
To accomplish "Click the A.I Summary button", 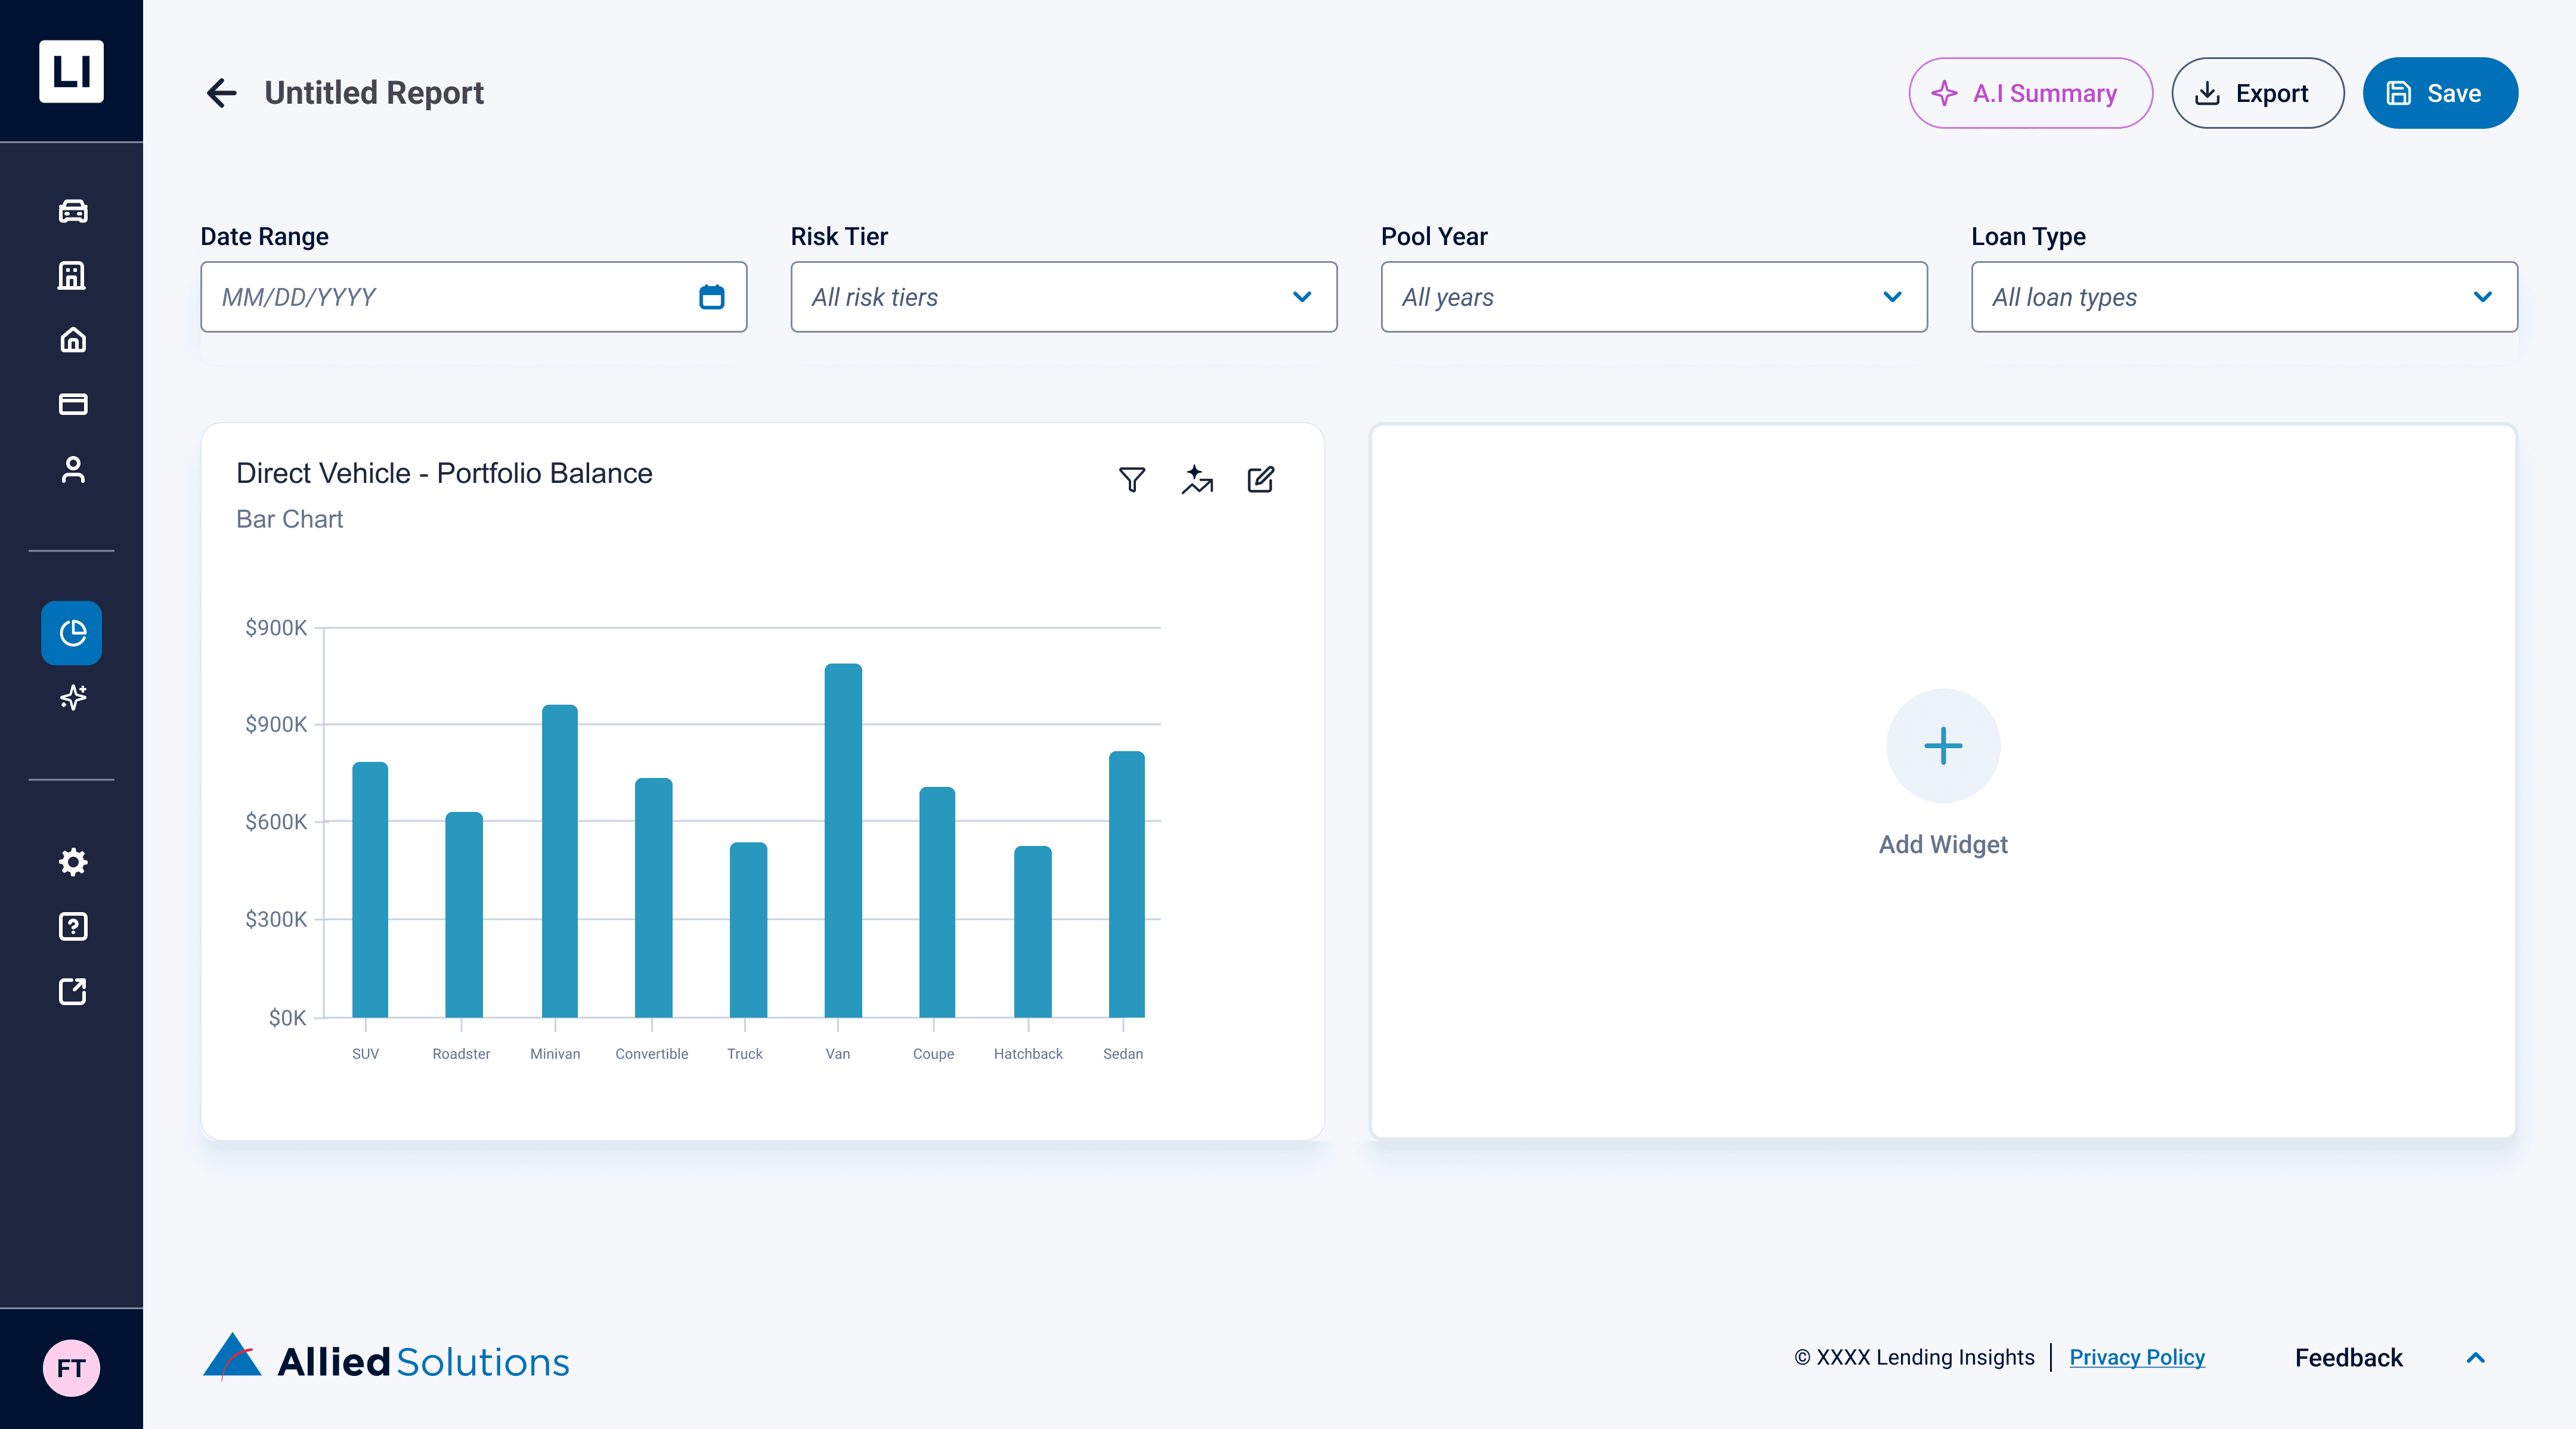I will 2029,93.
